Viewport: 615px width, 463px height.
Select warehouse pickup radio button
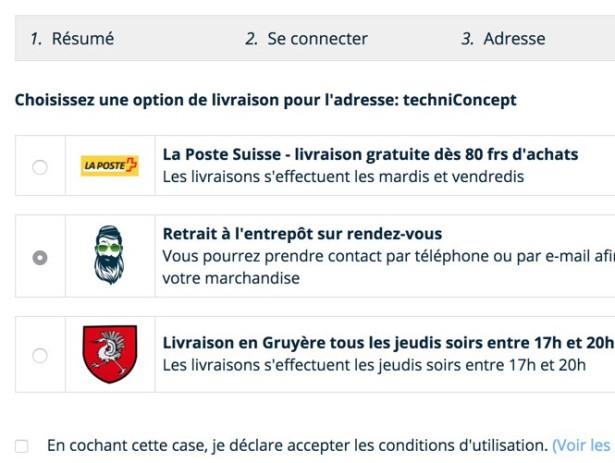tap(40, 257)
